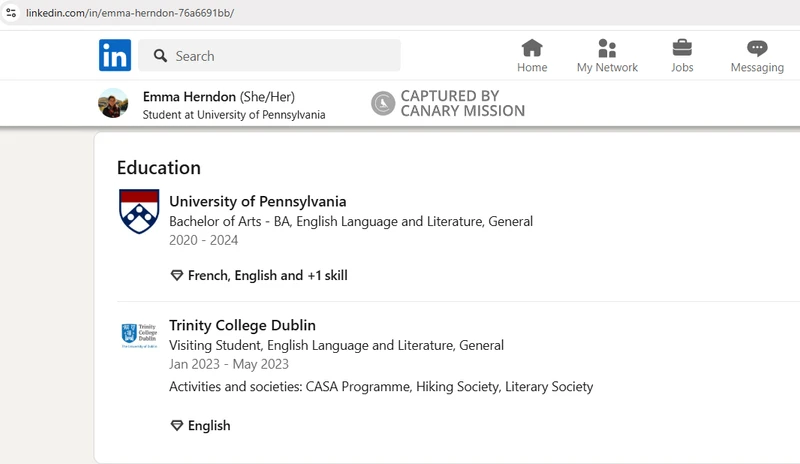This screenshot has width=800, height=464.
Task: Click the Home house icon
Action: pos(532,48)
